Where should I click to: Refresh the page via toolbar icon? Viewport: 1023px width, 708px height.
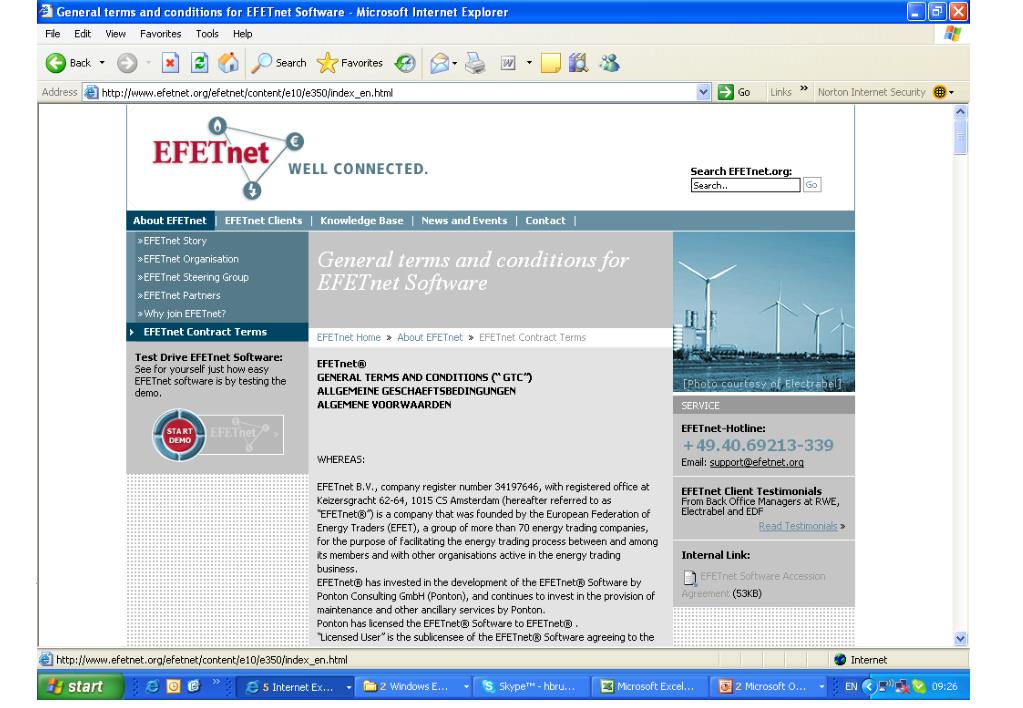click(200, 63)
